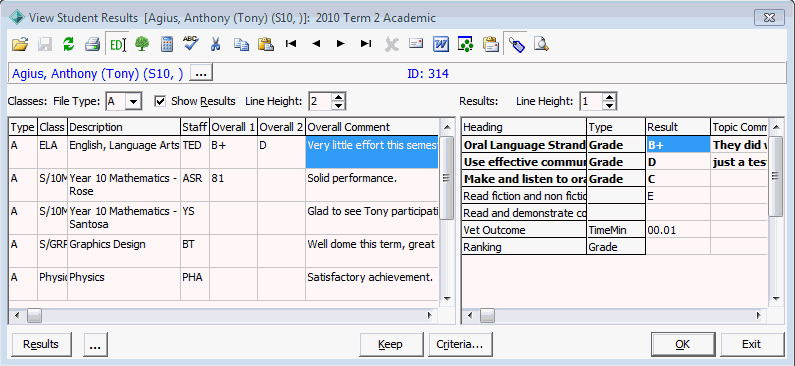
Task: Run the ABC spell check icon
Action: pos(191,44)
